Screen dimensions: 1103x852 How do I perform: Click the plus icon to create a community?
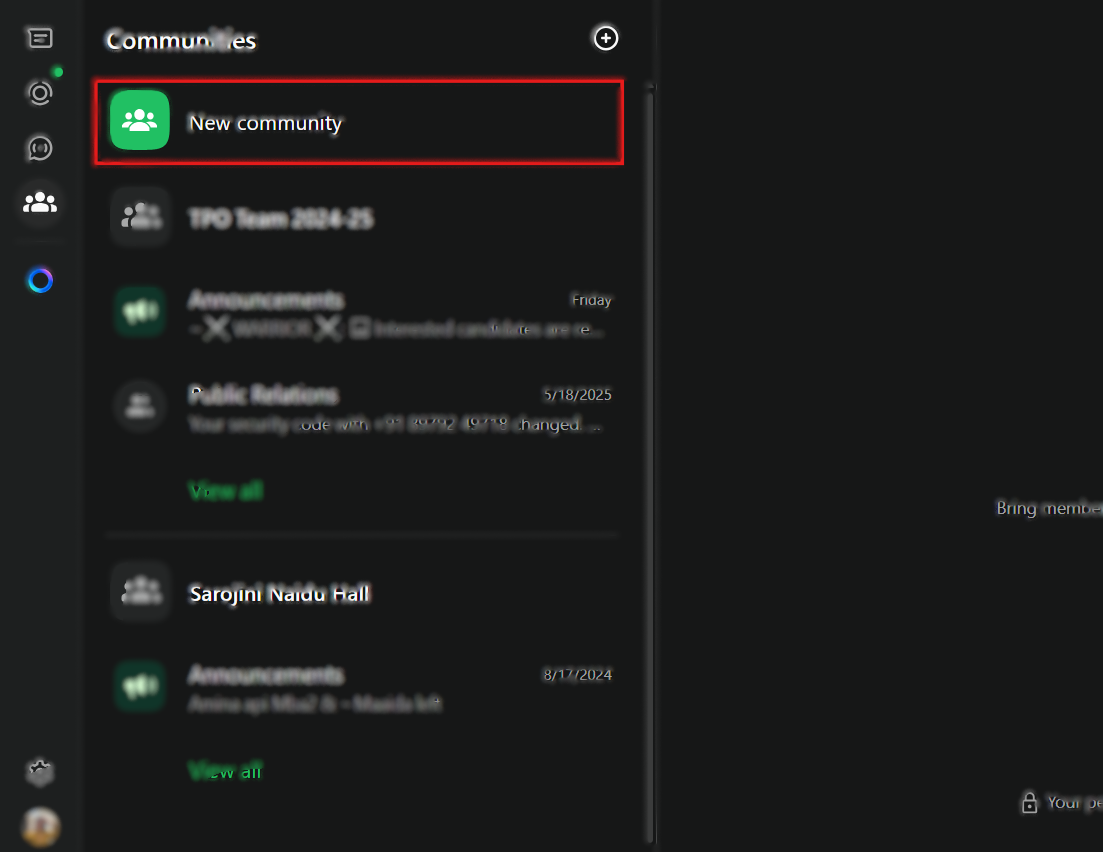point(605,38)
